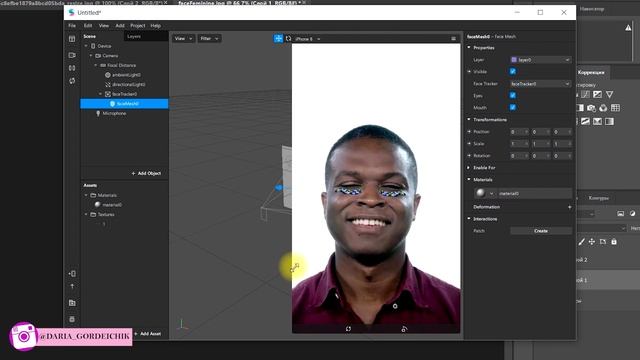Image resolution: width=640 pixels, height=360 pixels.
Task: Open the Help menu
Action: coord(156,25)
